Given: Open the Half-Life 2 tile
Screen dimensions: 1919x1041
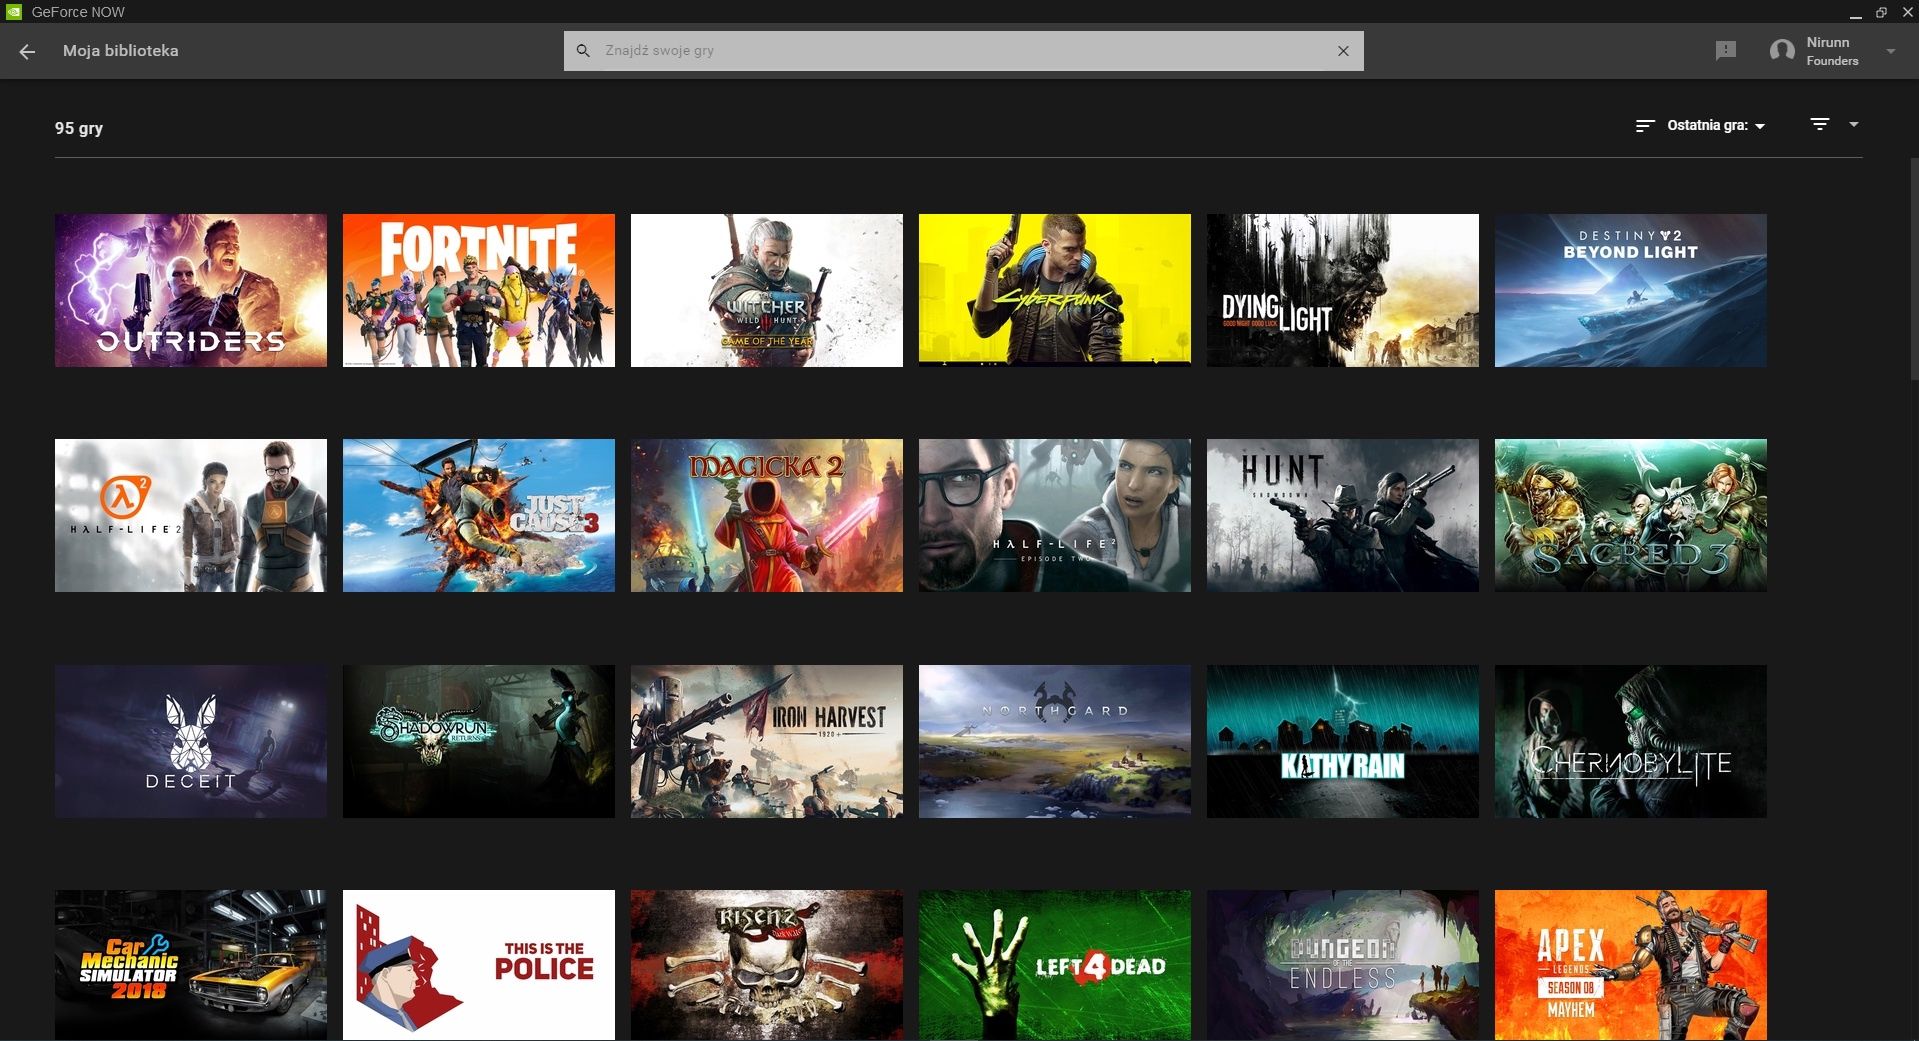Looking at the screenshot, I should pyautogui.click(x=190, y=515).
